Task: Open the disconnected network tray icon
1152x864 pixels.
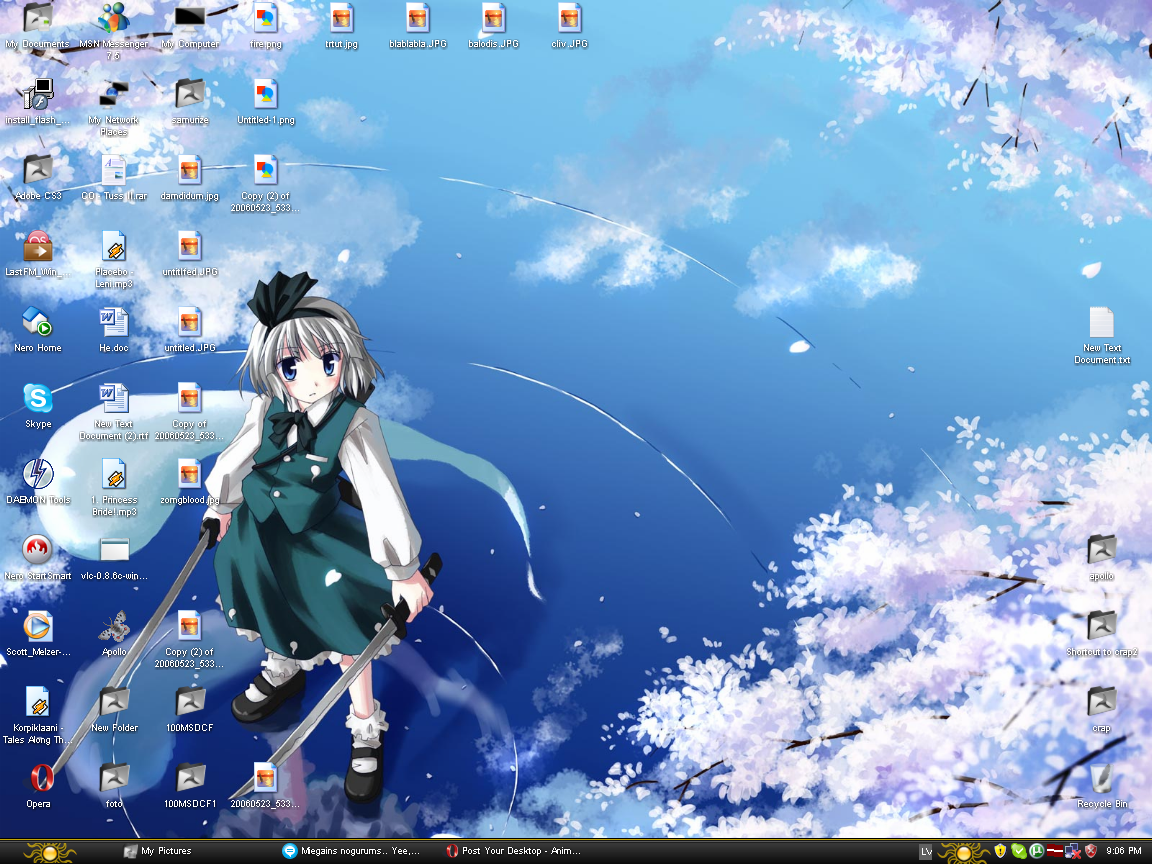Action: coord(1073,851)
